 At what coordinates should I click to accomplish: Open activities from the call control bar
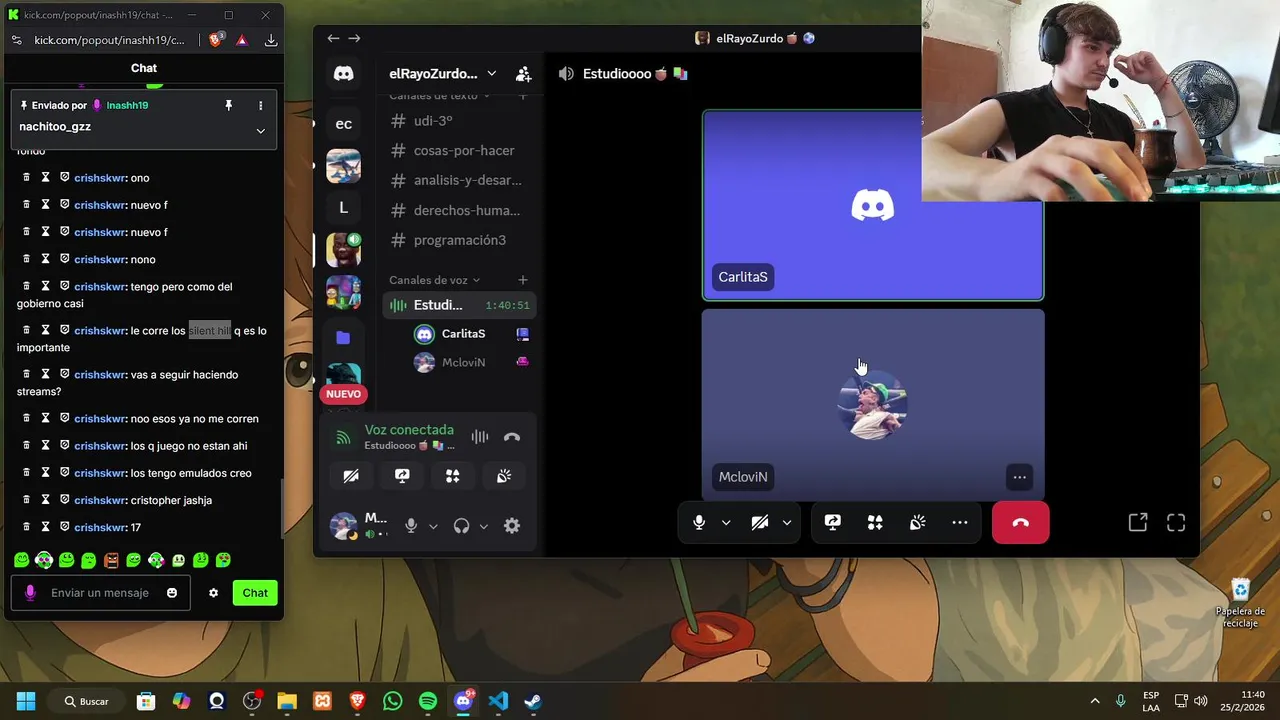(875, 522)
